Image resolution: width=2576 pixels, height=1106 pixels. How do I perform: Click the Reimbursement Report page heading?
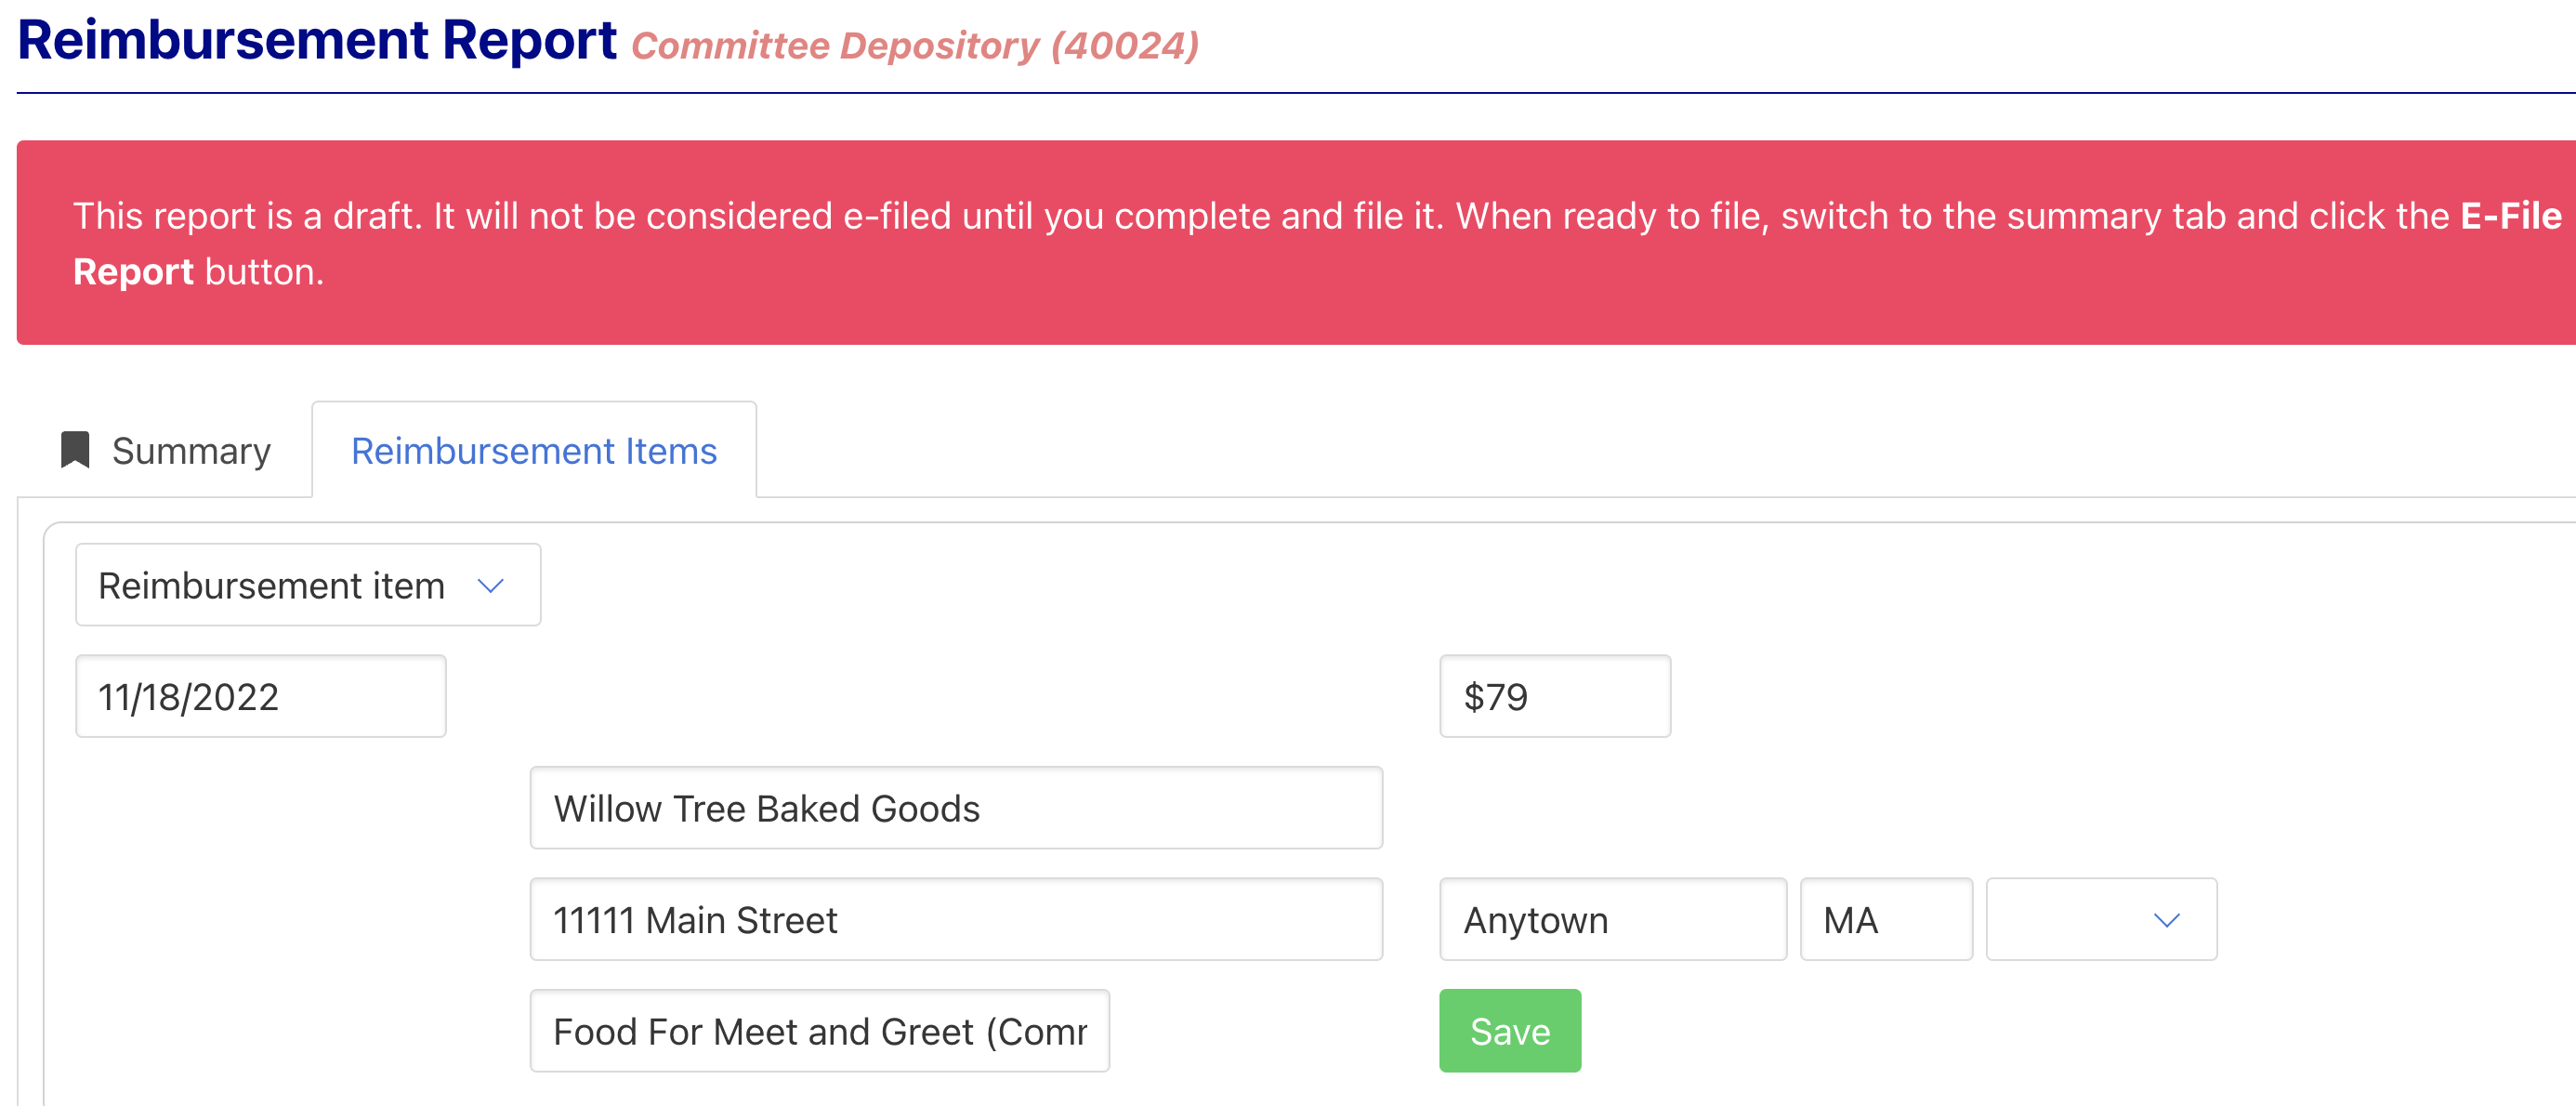317,40
